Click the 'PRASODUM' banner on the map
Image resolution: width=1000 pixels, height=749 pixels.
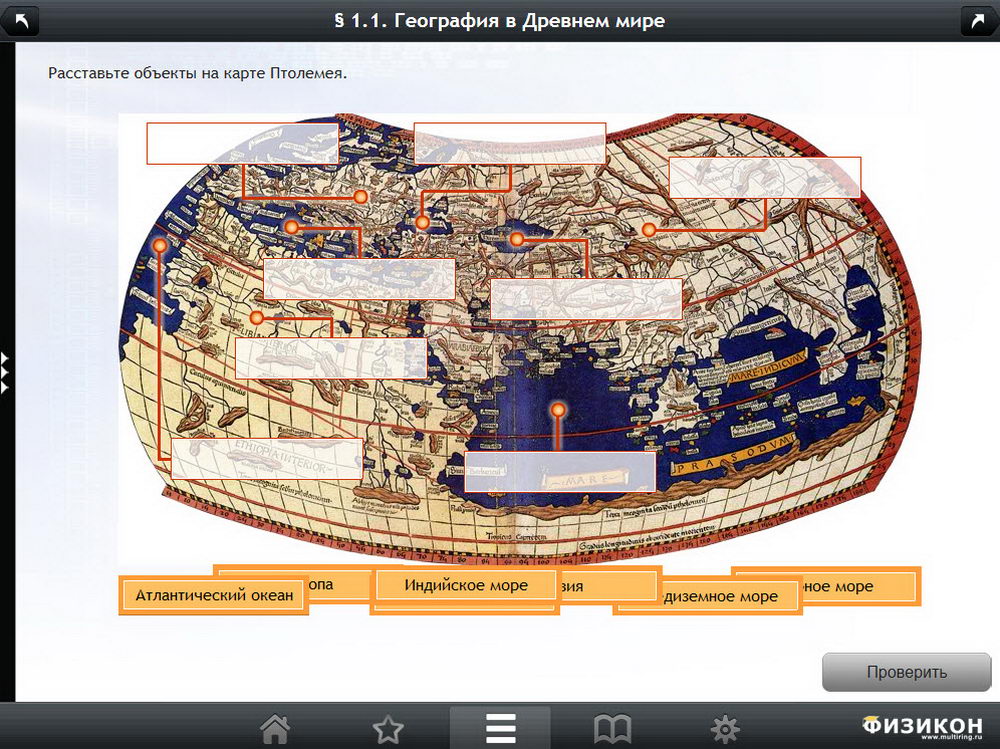pos(733,457)
